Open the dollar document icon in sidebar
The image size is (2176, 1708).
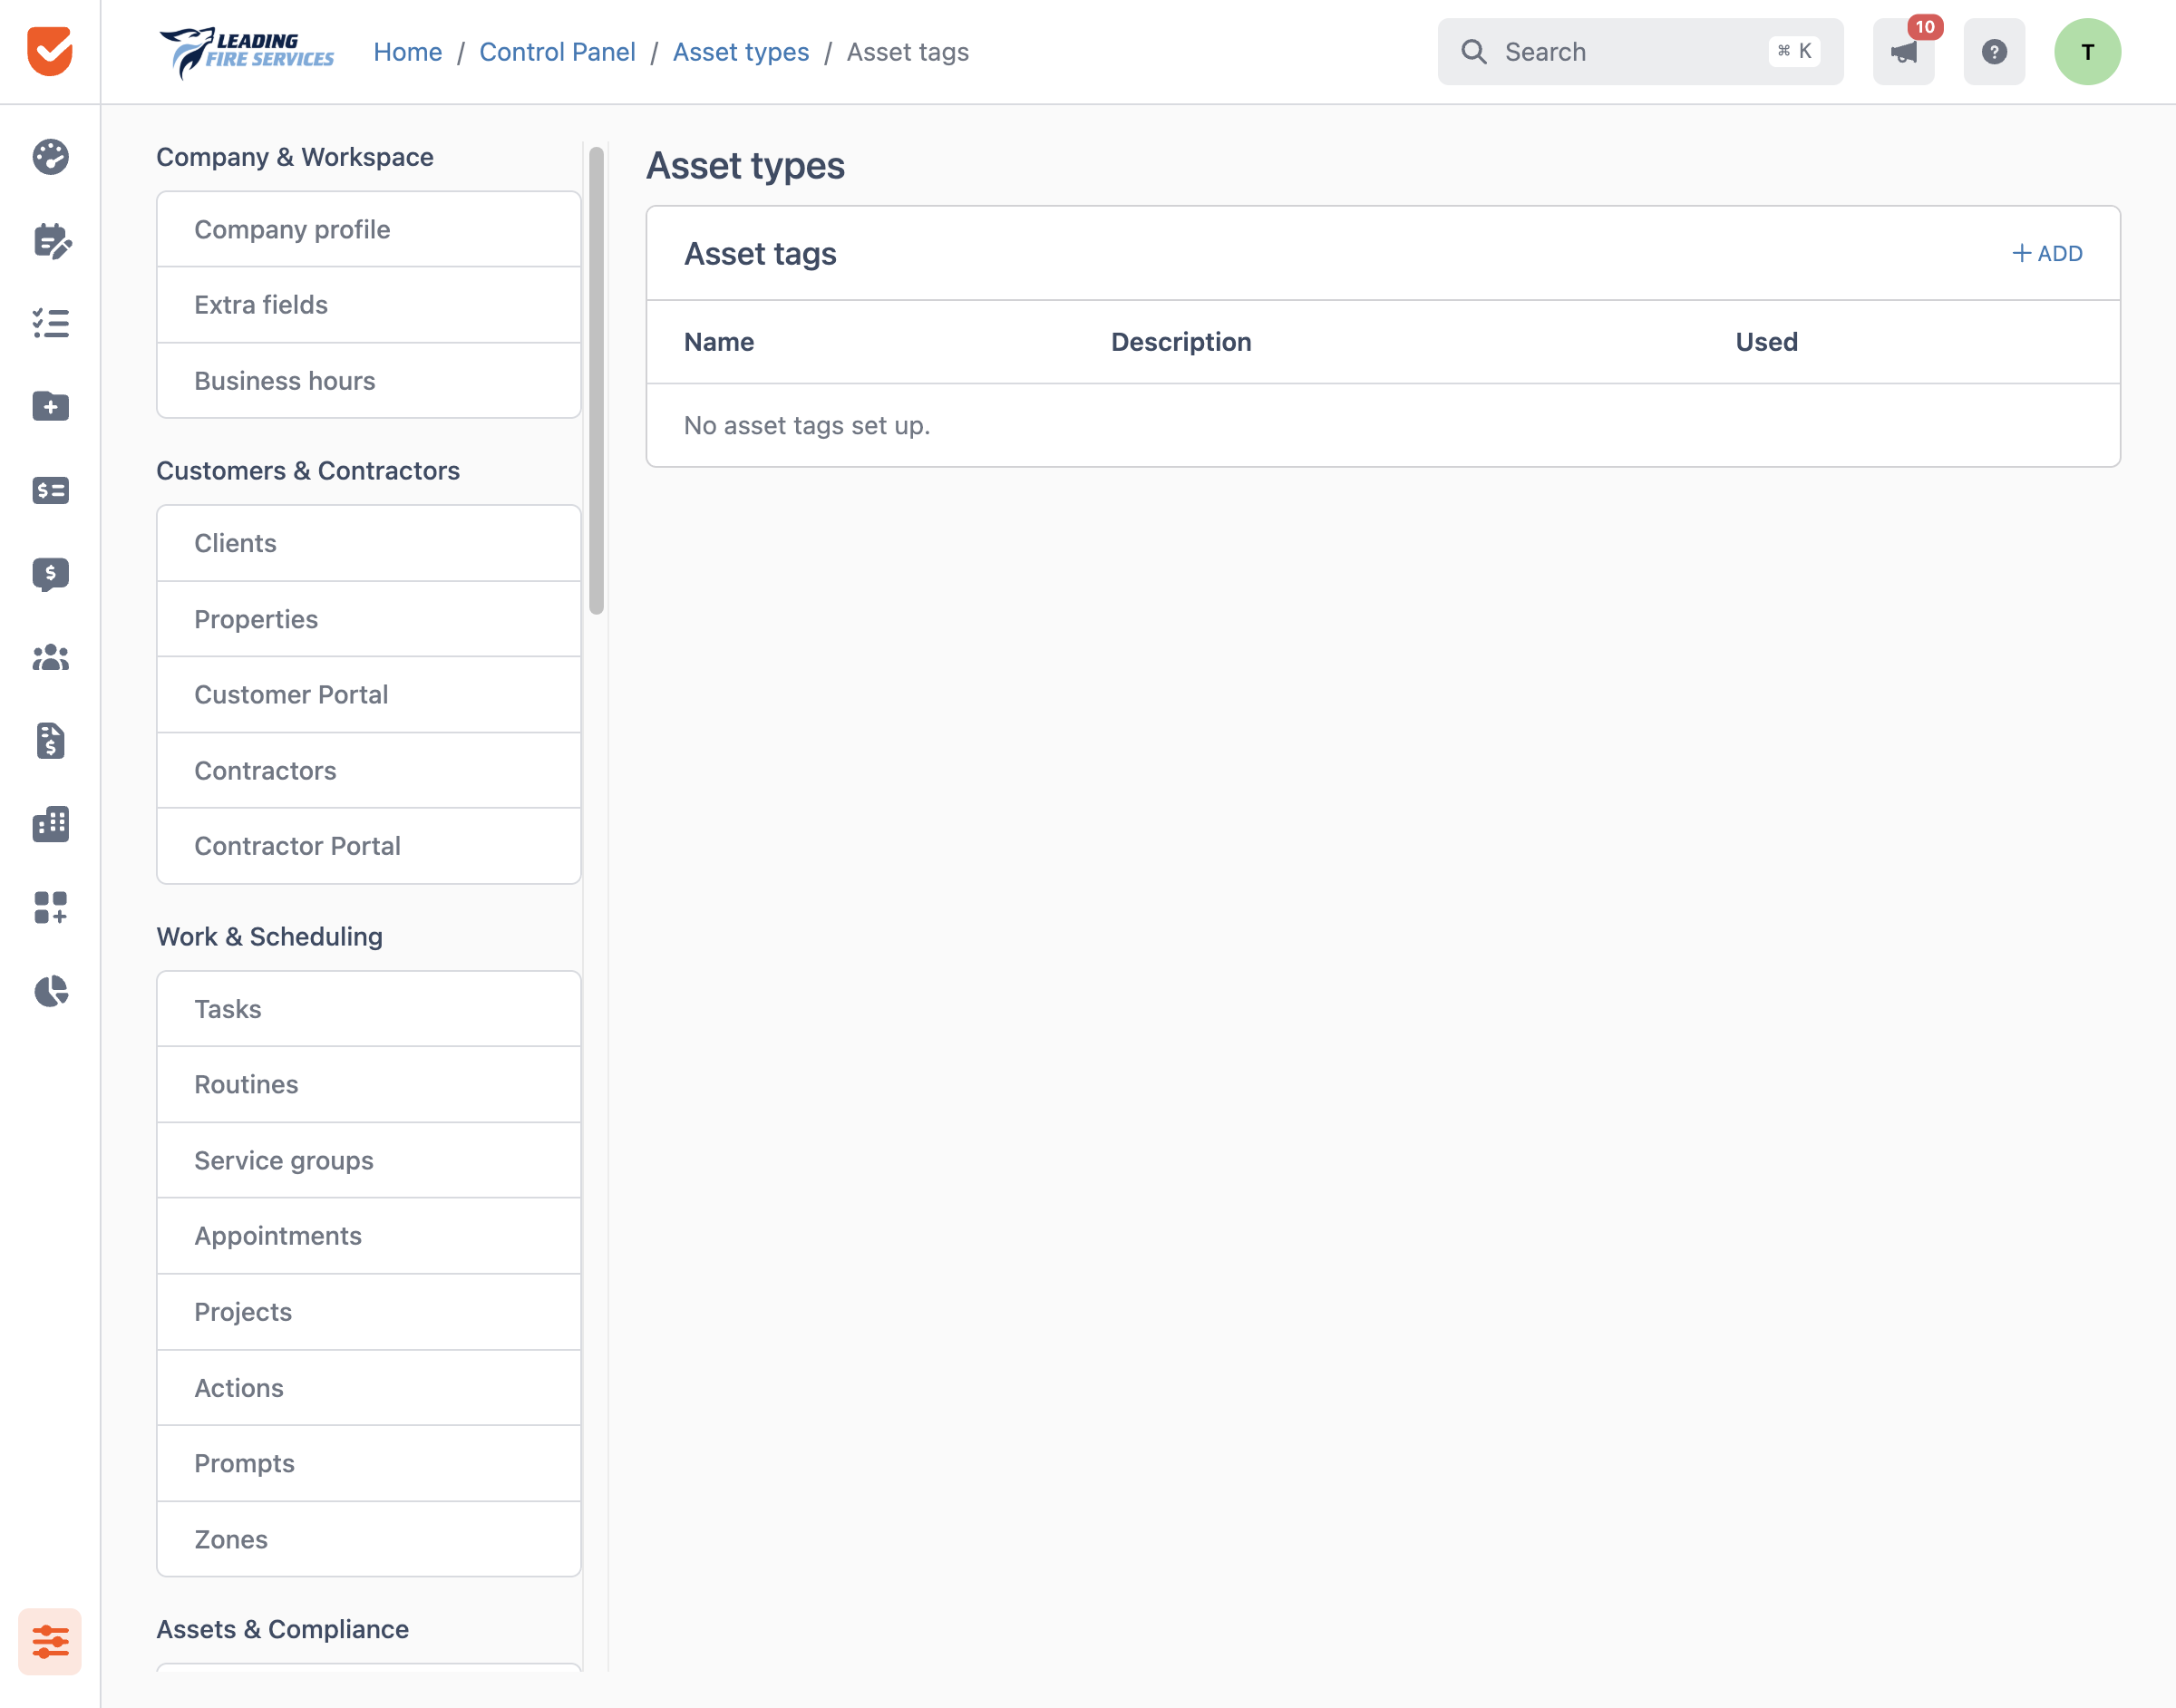click(50, 741)
